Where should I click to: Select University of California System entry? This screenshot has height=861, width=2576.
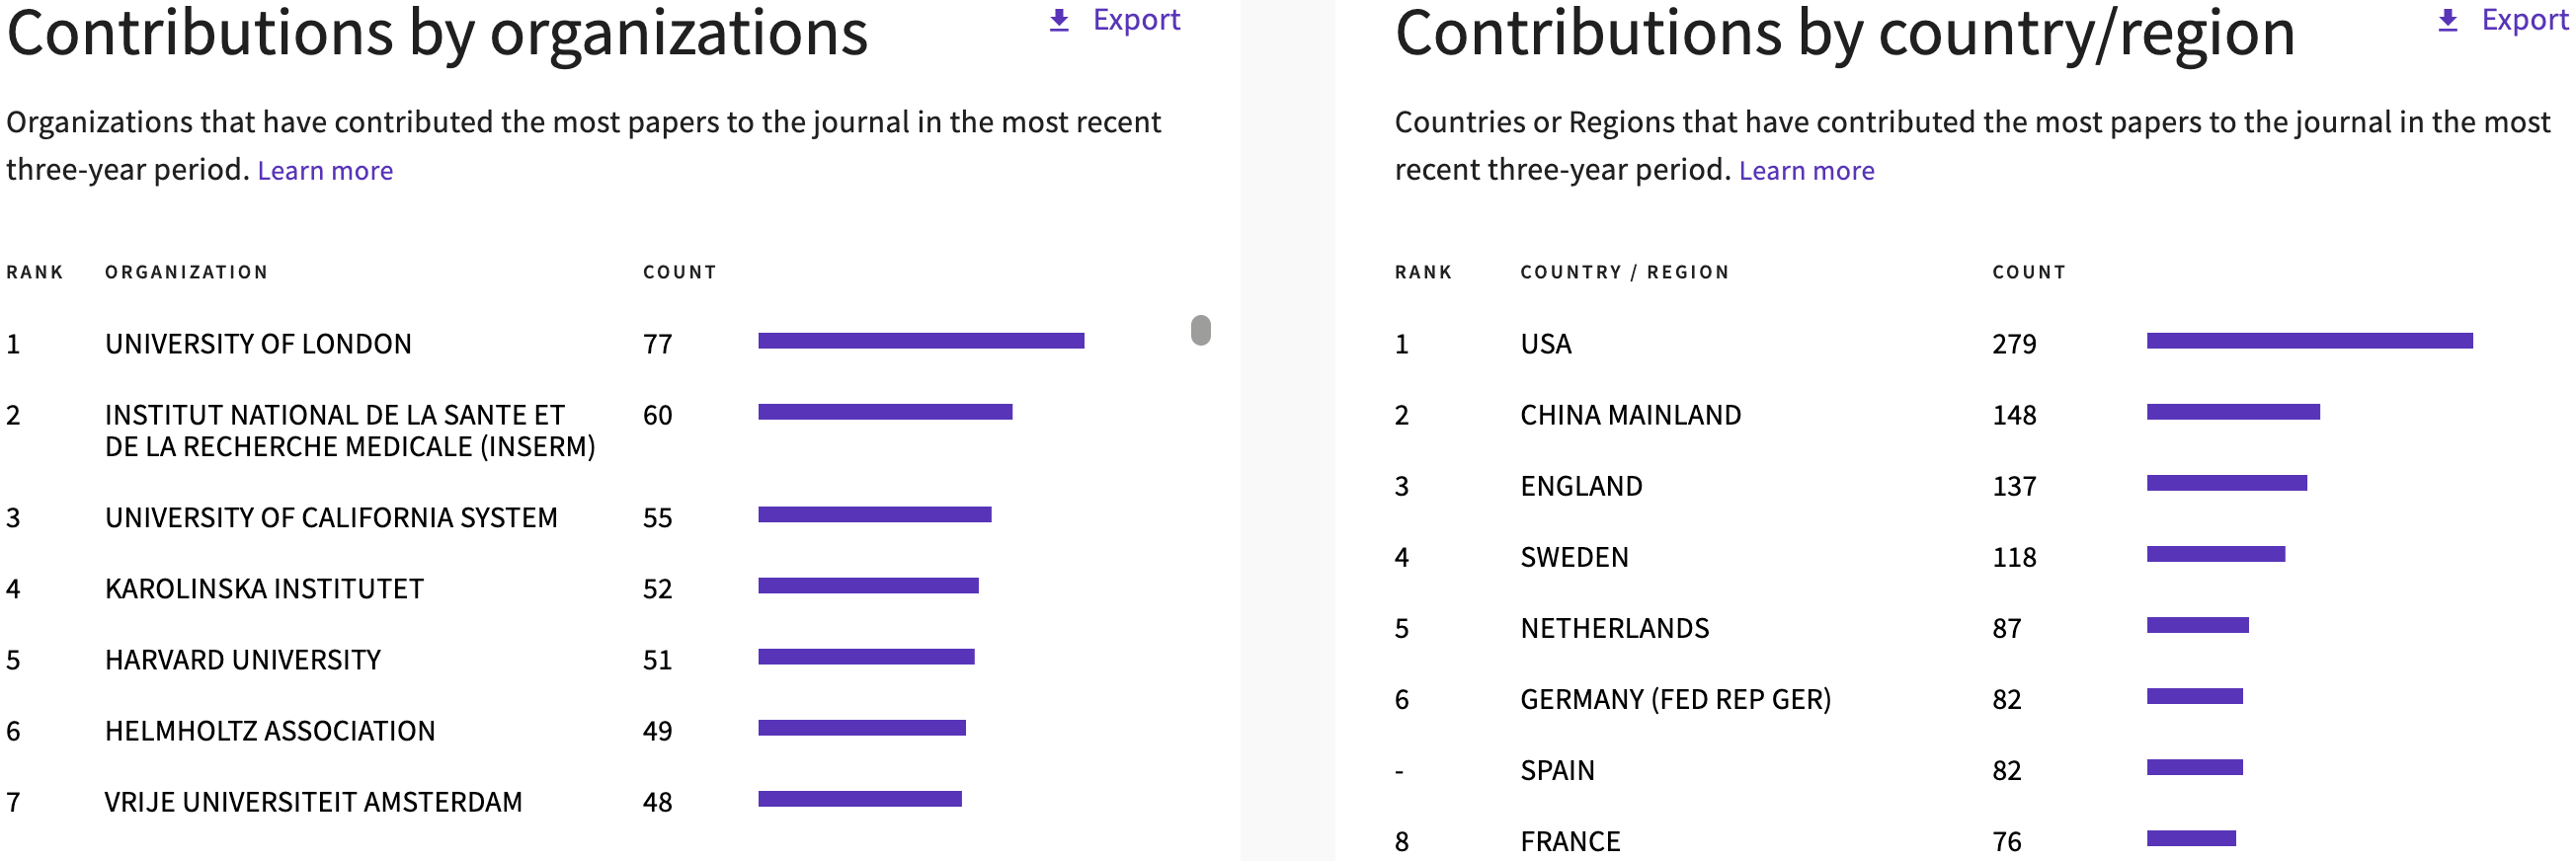point(331,518)
